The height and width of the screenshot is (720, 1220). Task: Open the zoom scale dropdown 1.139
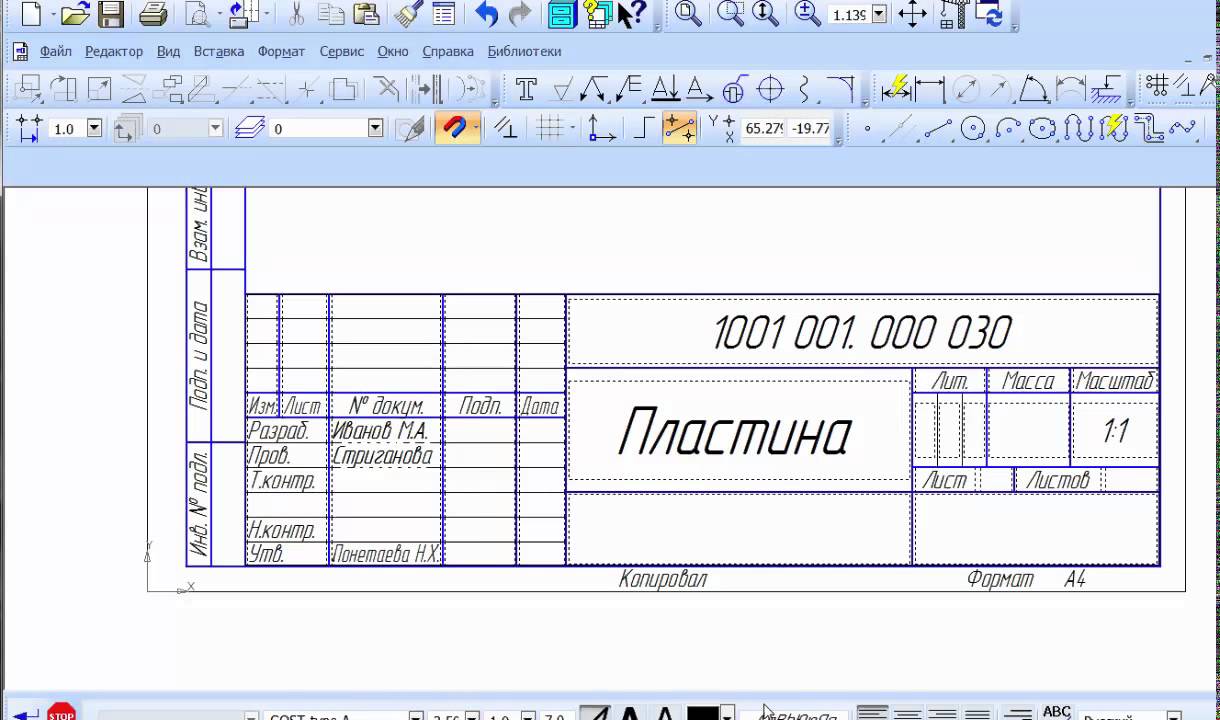pos(879,15)
